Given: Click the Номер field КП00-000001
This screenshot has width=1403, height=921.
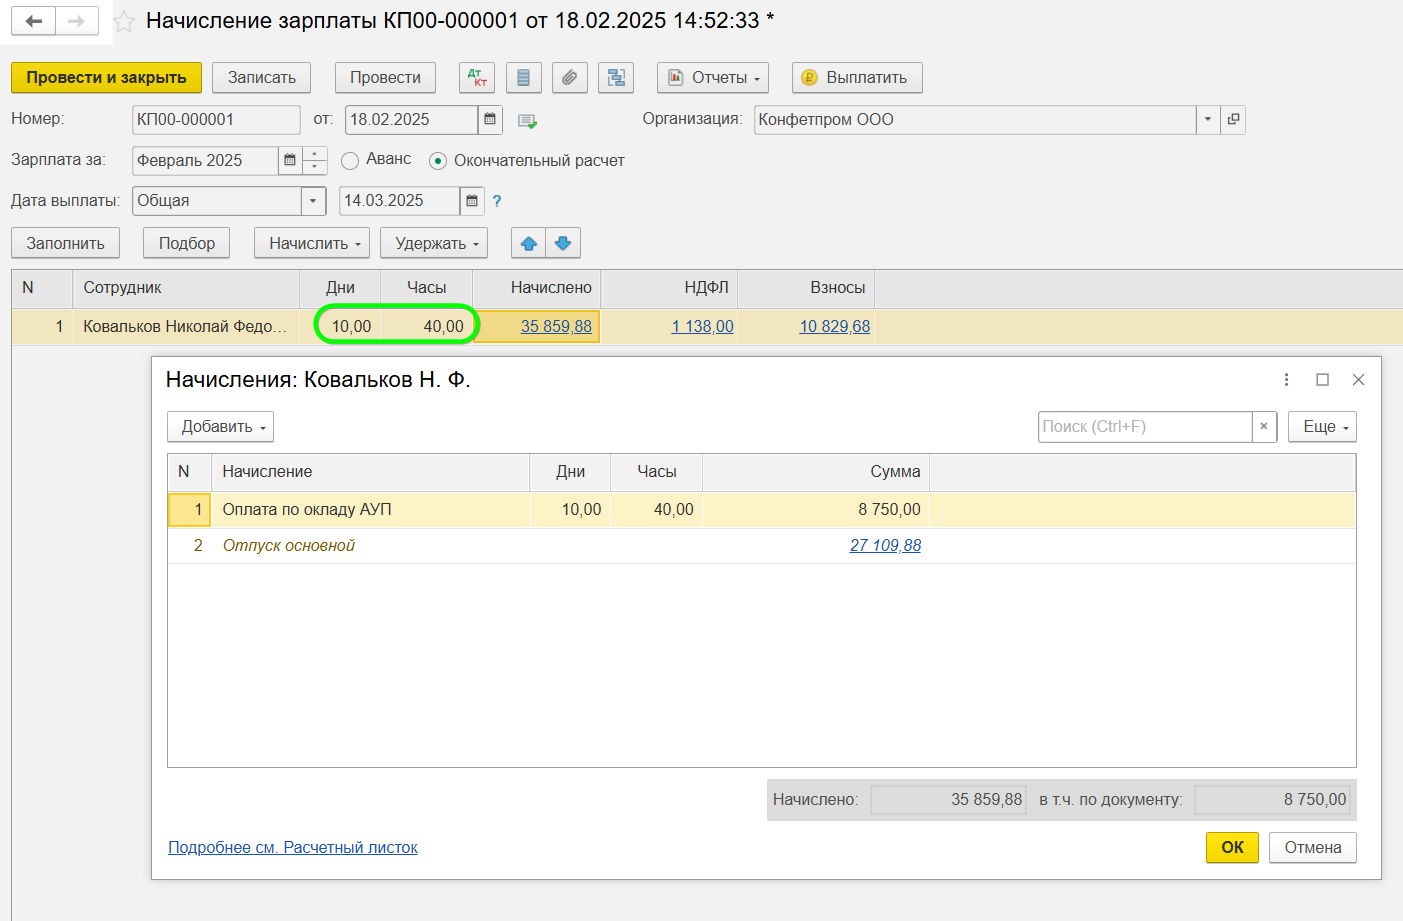Looking at the screenshot, I should pyautogui.click(x=216, y=119).
